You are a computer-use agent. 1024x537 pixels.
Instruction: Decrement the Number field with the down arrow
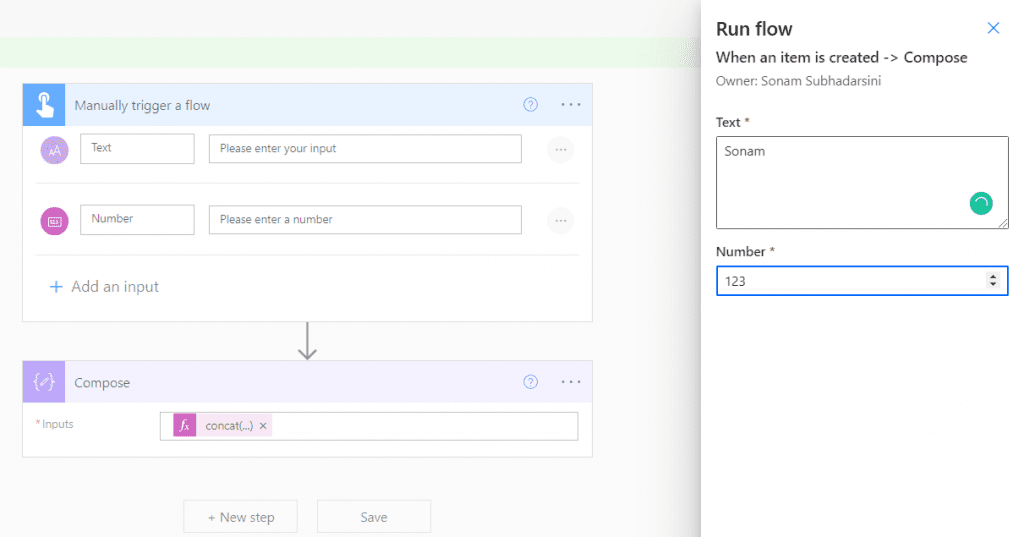tap(993, 284)
